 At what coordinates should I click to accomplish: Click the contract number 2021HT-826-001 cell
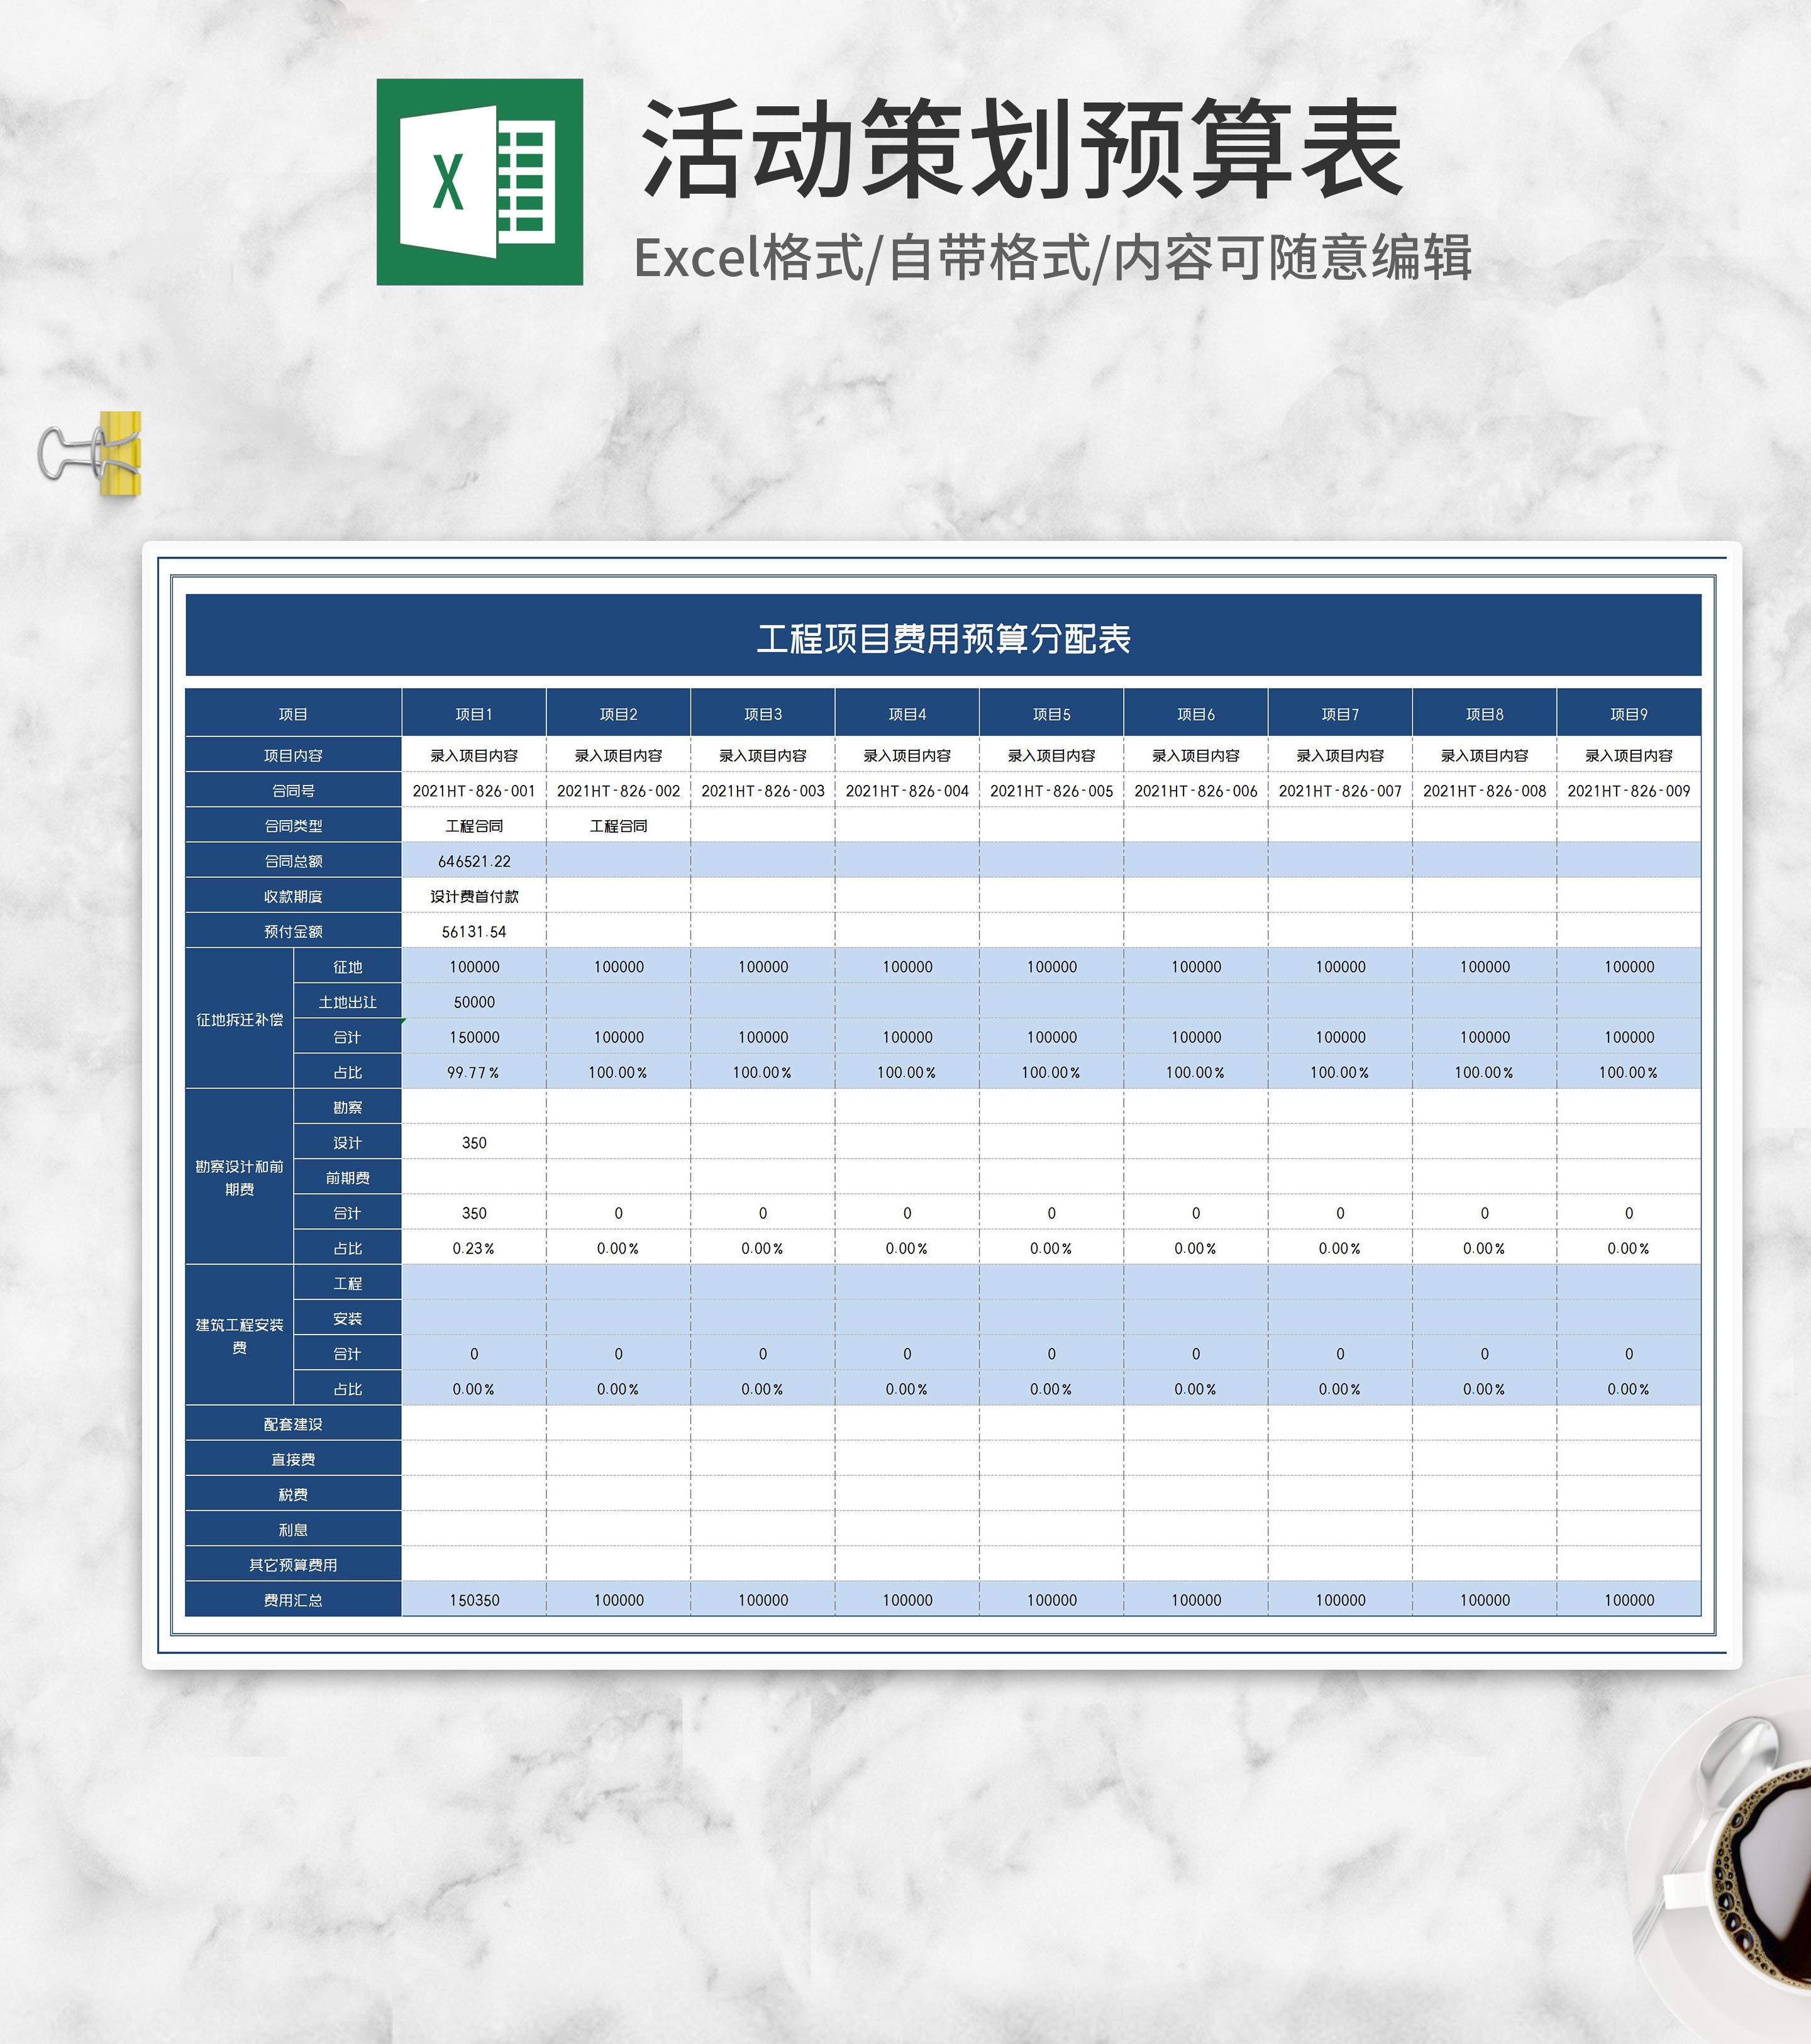coord(474,791)
